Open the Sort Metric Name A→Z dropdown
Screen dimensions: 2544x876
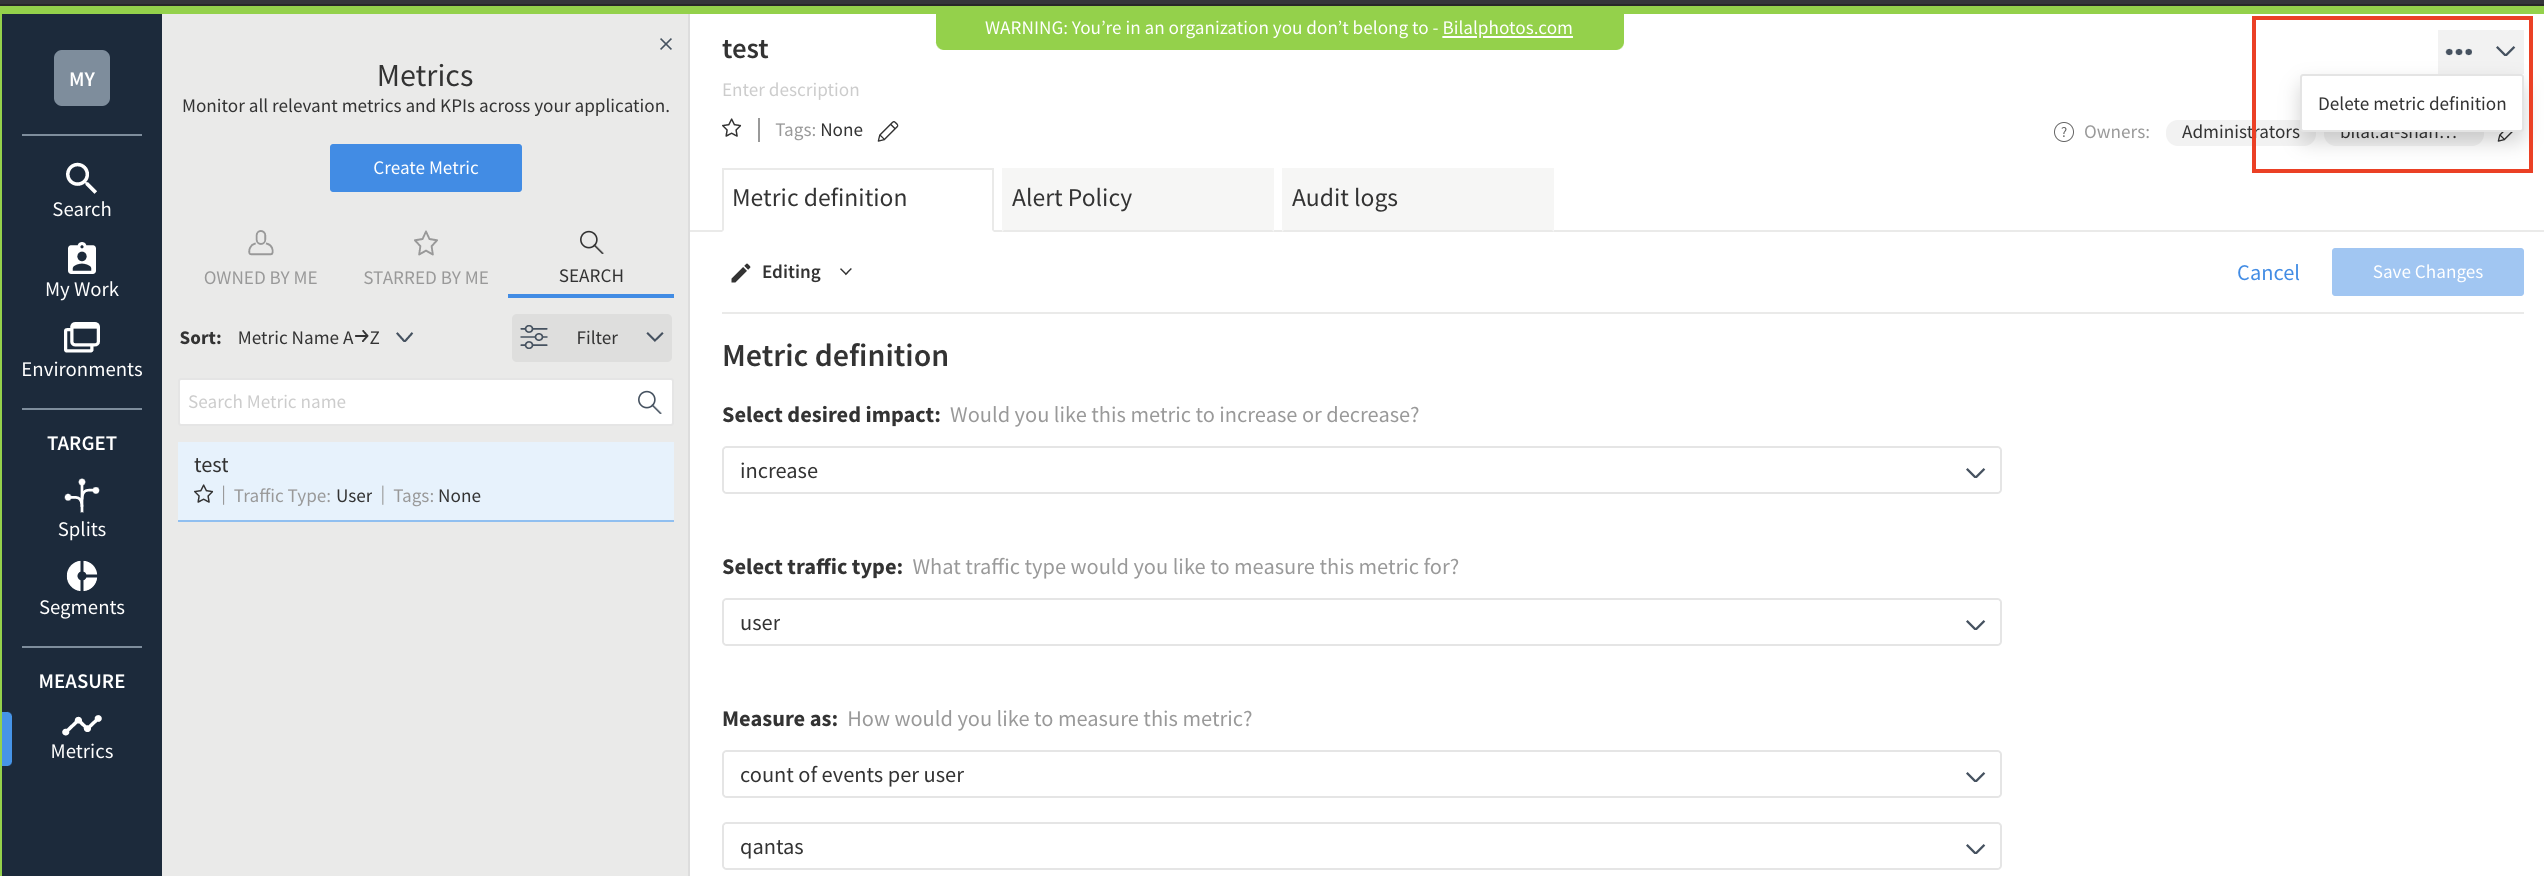coord(326,338)
